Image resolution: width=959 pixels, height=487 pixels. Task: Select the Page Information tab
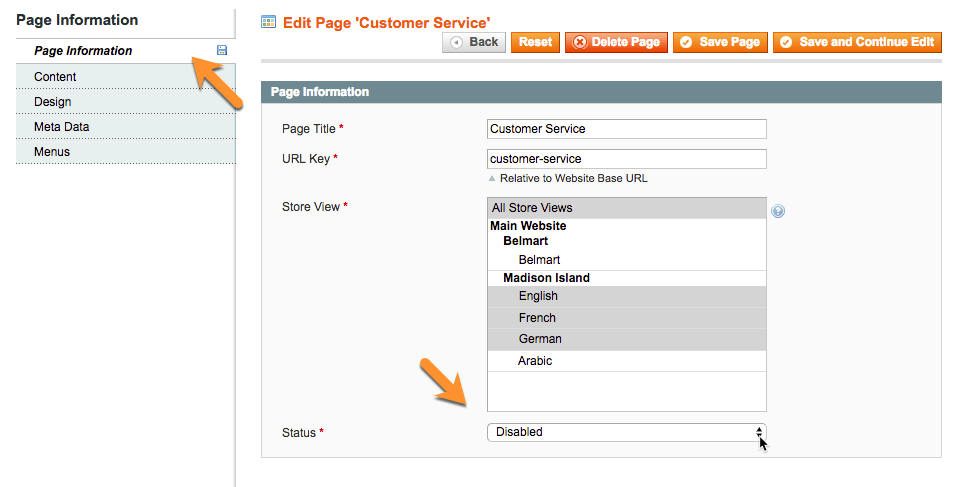pos(83,51)
